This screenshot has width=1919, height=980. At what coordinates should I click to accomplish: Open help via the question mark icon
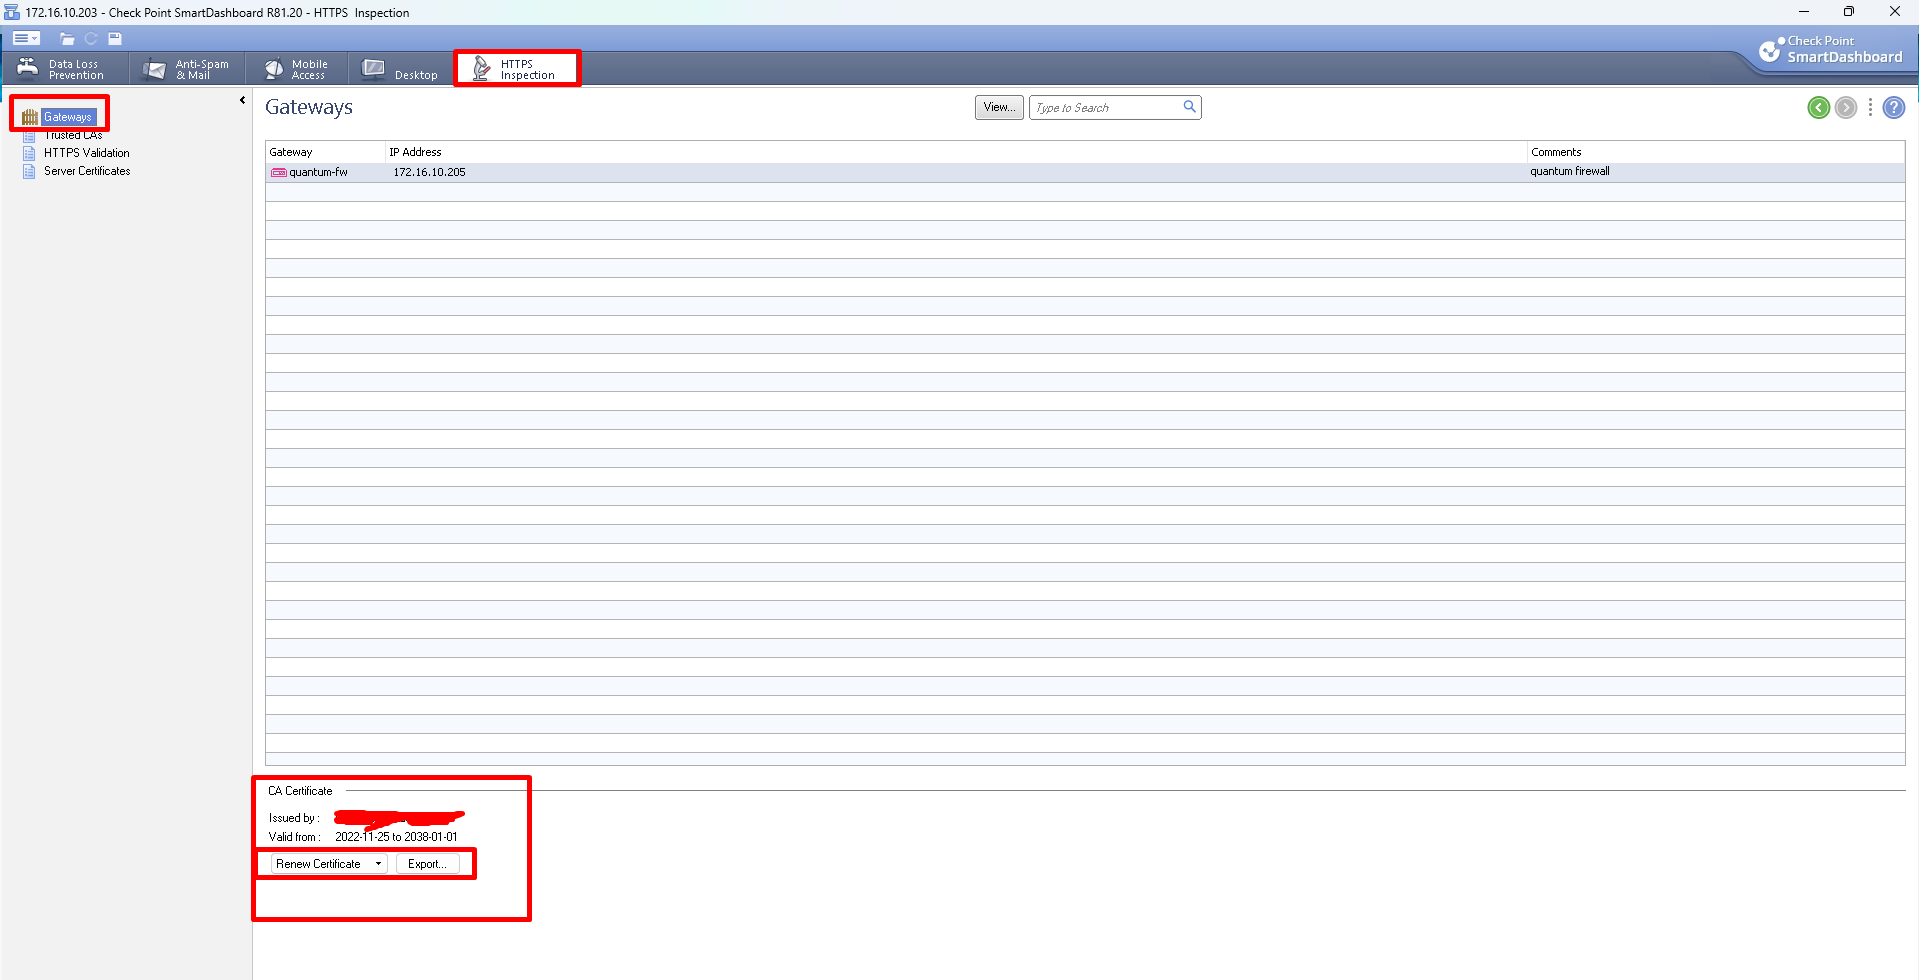1894,107
